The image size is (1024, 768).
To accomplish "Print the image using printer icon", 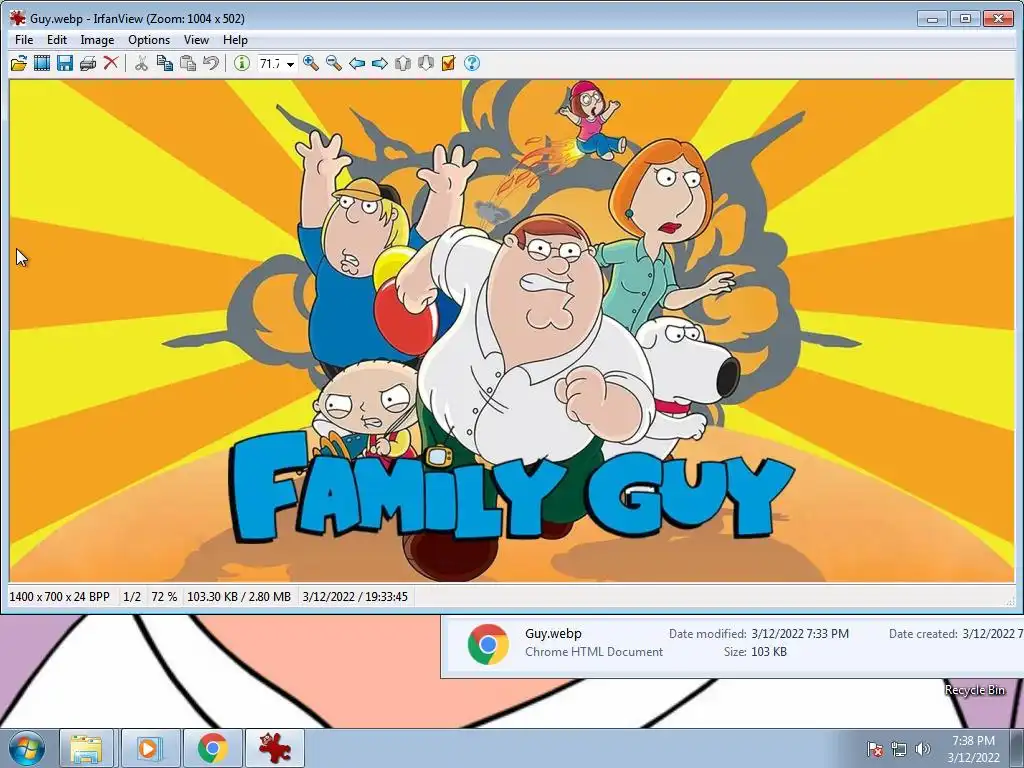I will point(88,63).
